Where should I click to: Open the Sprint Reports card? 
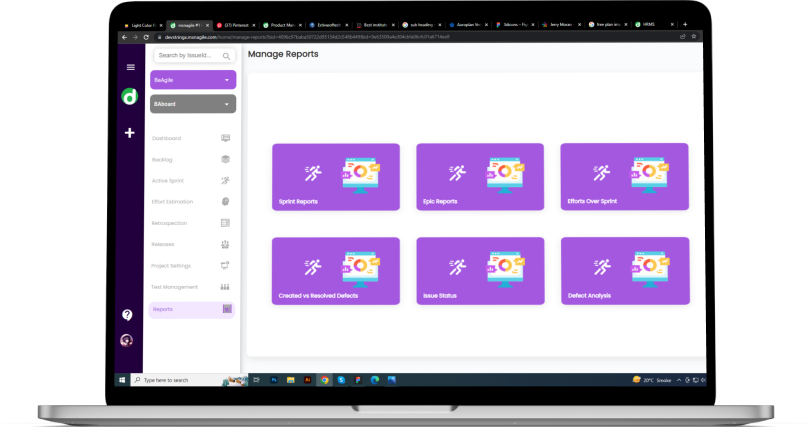[336, 177]
